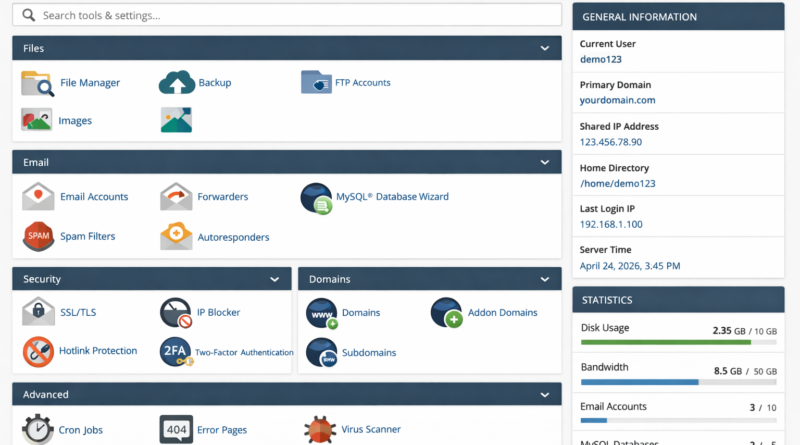Open the Addon Domains globe icon

click(447, 313)
